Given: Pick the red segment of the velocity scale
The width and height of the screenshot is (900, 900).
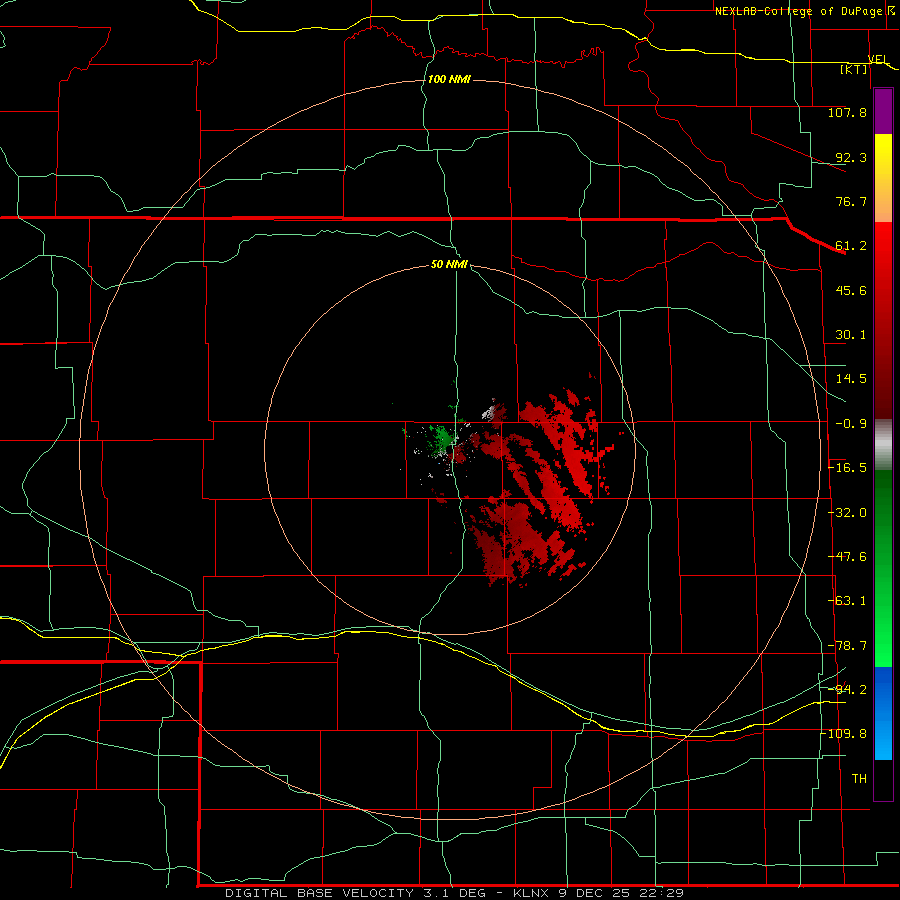Looking at the screenshot, I should 883,320.
